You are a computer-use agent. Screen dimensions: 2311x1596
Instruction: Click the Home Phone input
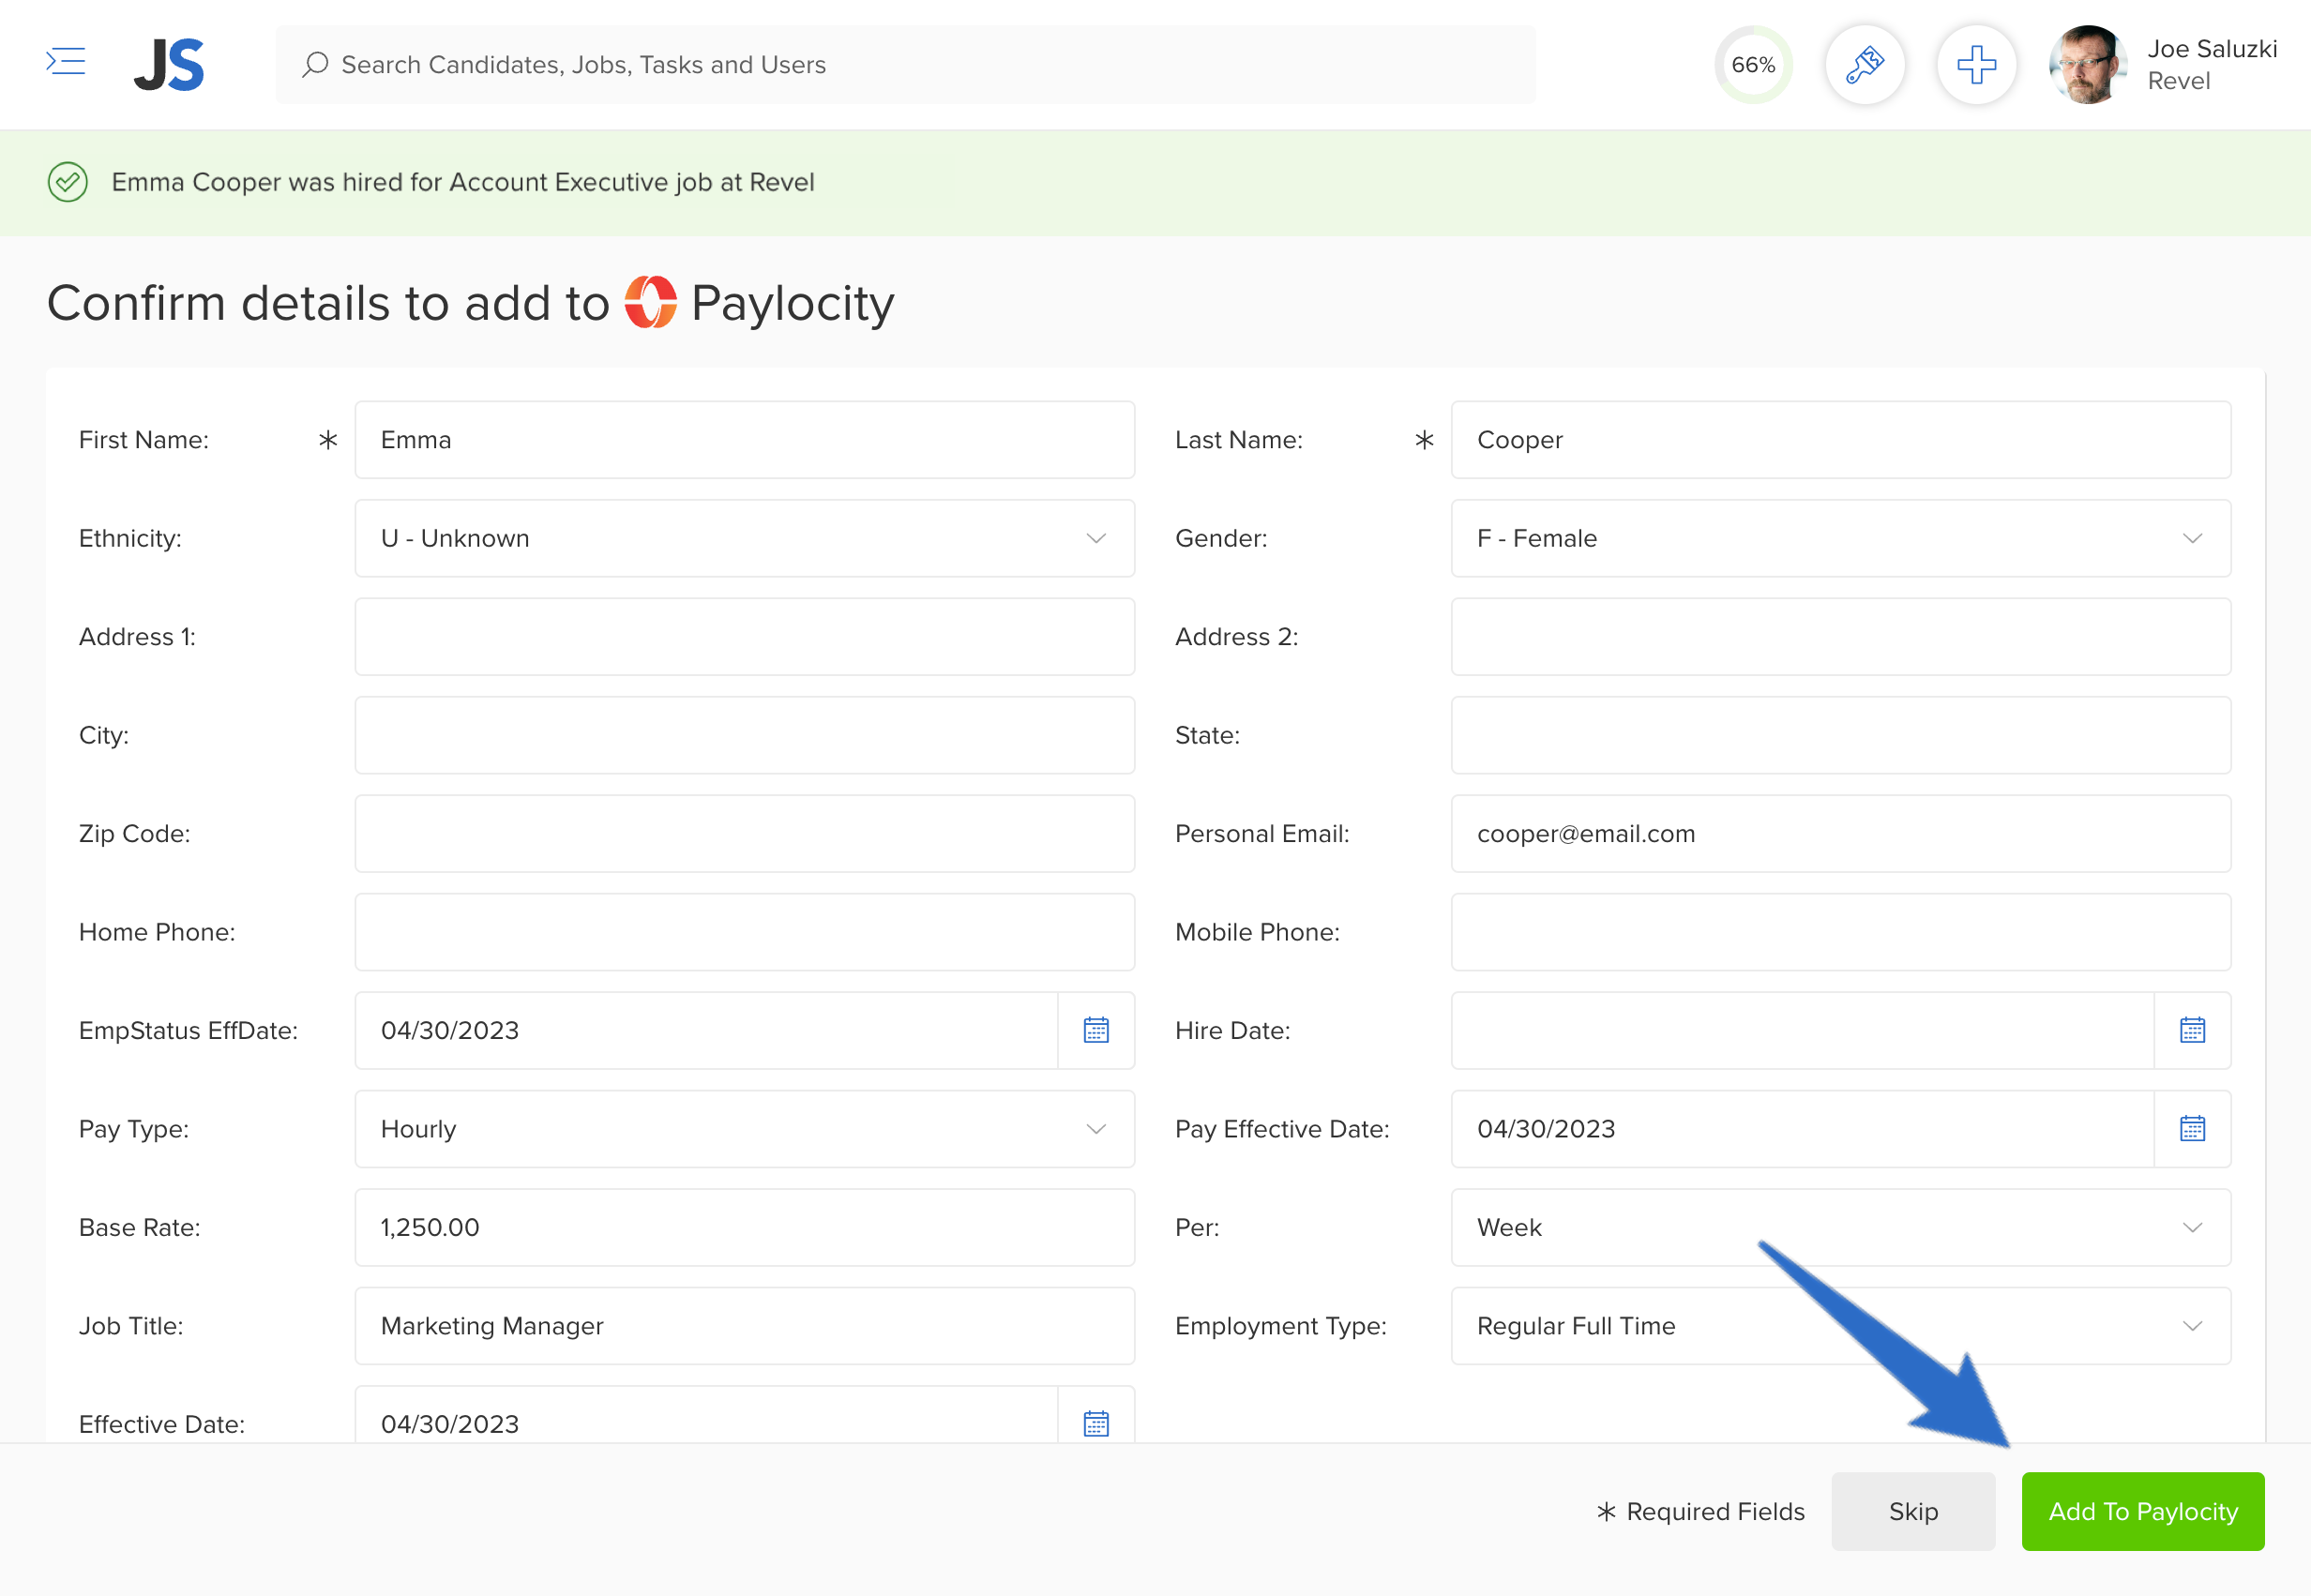pos(745,932)
